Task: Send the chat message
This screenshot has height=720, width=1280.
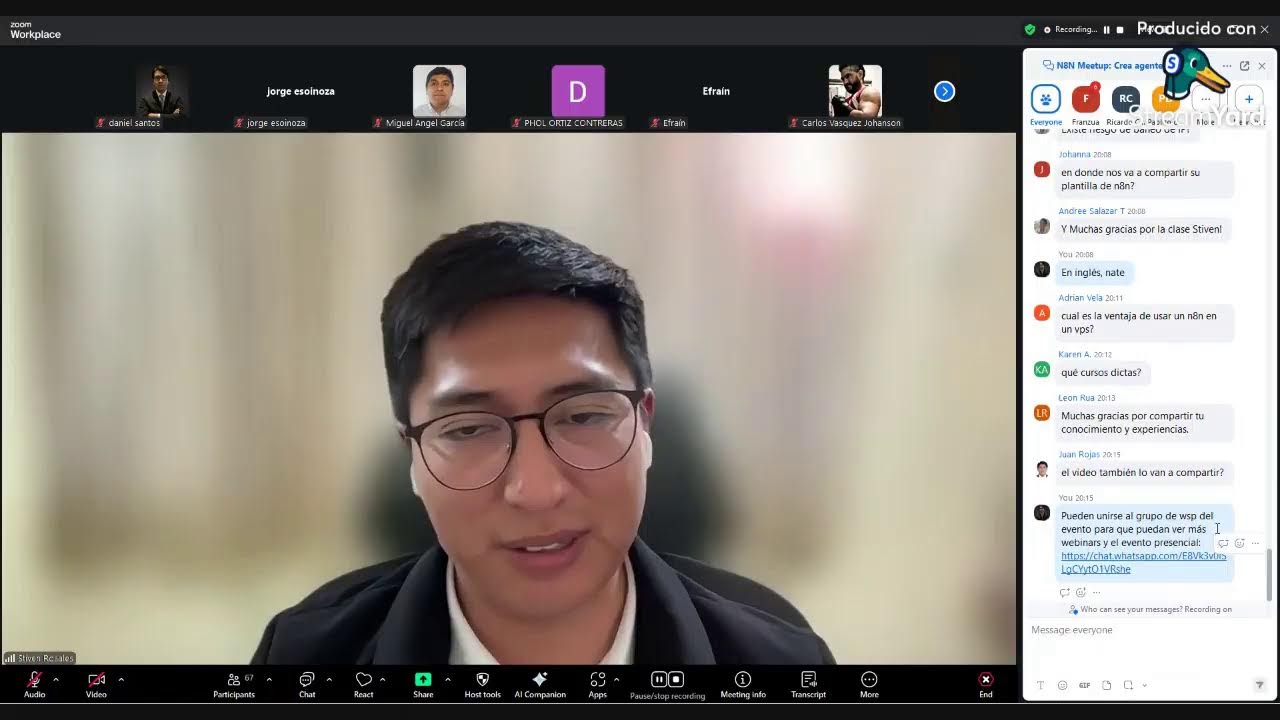Action: [1259, 685]
